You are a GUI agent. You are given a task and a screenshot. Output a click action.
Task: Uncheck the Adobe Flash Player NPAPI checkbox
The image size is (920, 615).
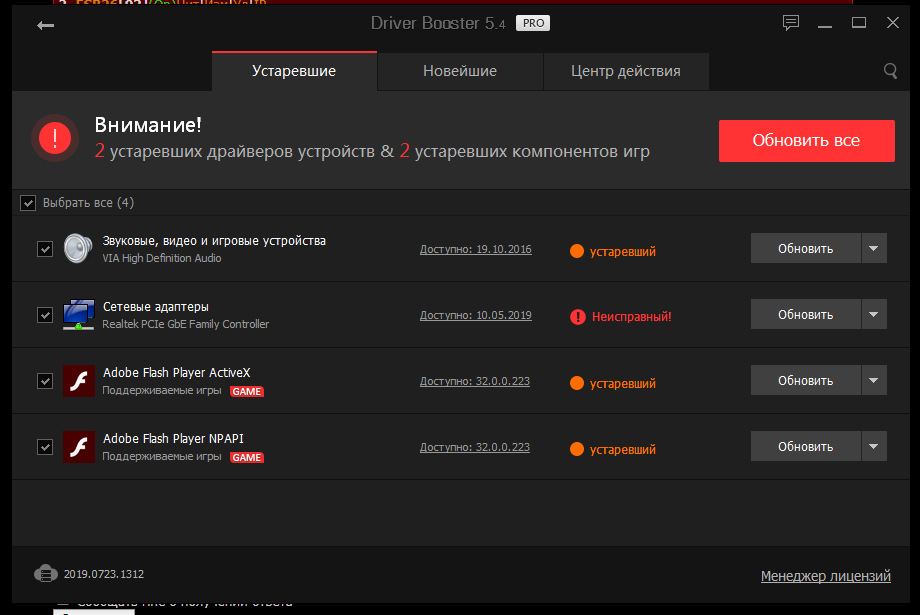click(x=45, y=447)
